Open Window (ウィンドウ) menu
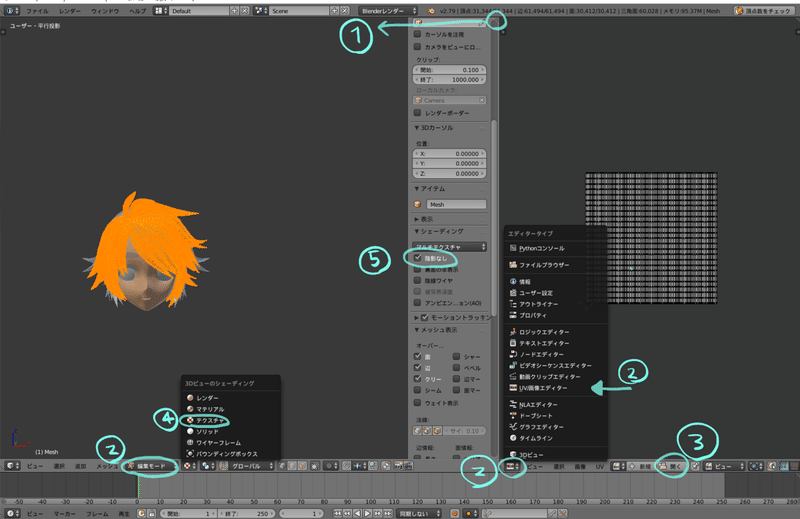Viewport: 800px width, 519px height. point(105,11)
